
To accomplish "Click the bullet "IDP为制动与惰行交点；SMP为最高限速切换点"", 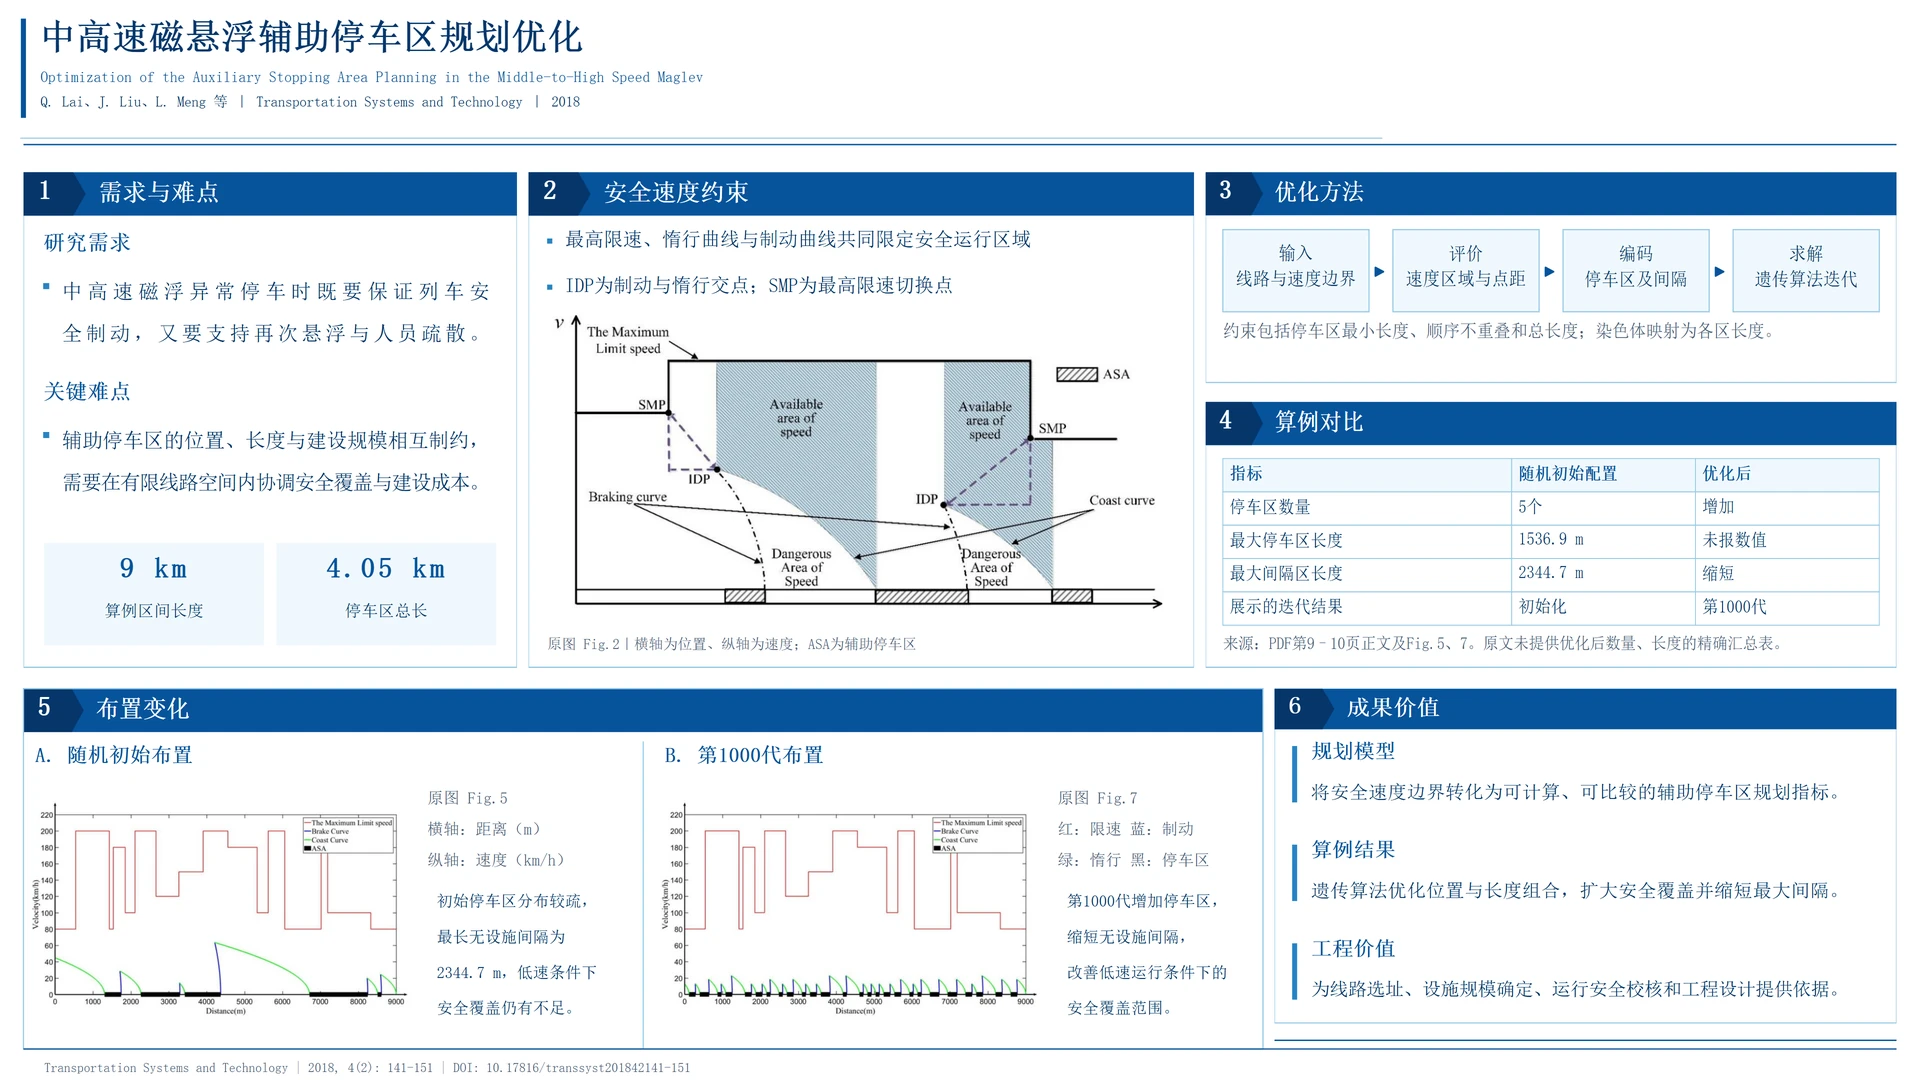I will tap(758, 286).
